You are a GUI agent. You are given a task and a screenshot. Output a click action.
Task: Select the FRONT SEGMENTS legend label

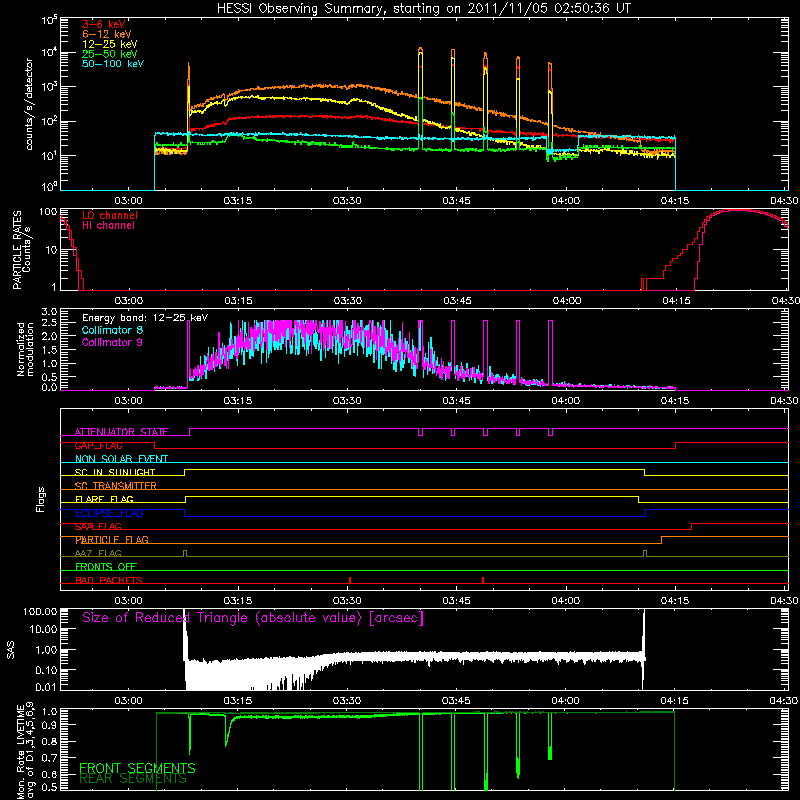point(137,768)
